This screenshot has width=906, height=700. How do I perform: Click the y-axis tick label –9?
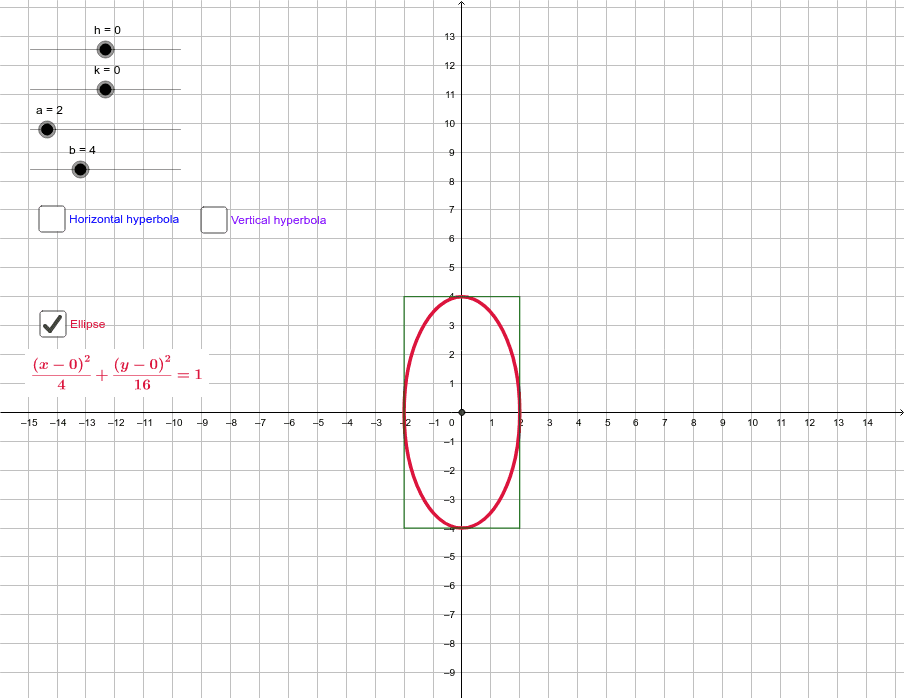(x=449, y=672)
